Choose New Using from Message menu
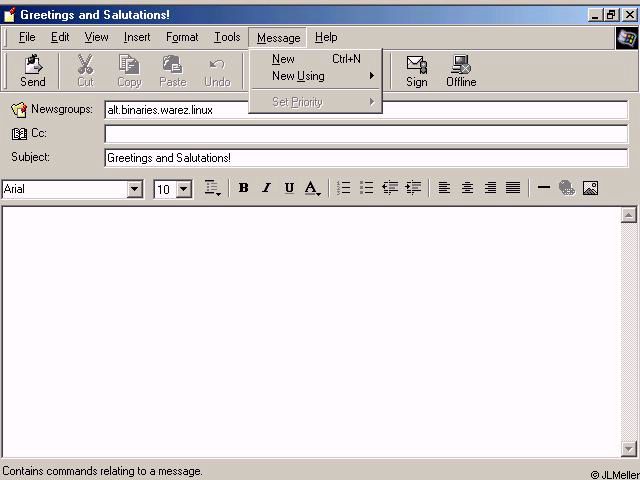 pos(298,76)
